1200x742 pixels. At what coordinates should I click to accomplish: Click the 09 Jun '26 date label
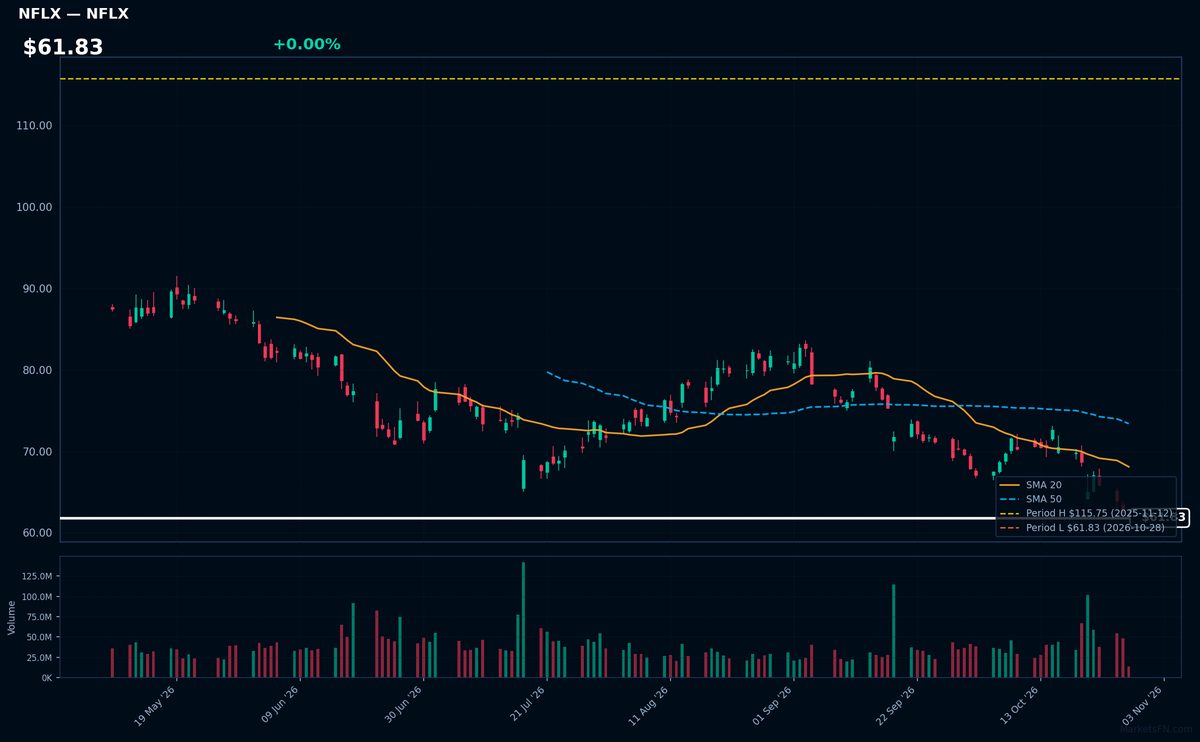click(279, 705)
